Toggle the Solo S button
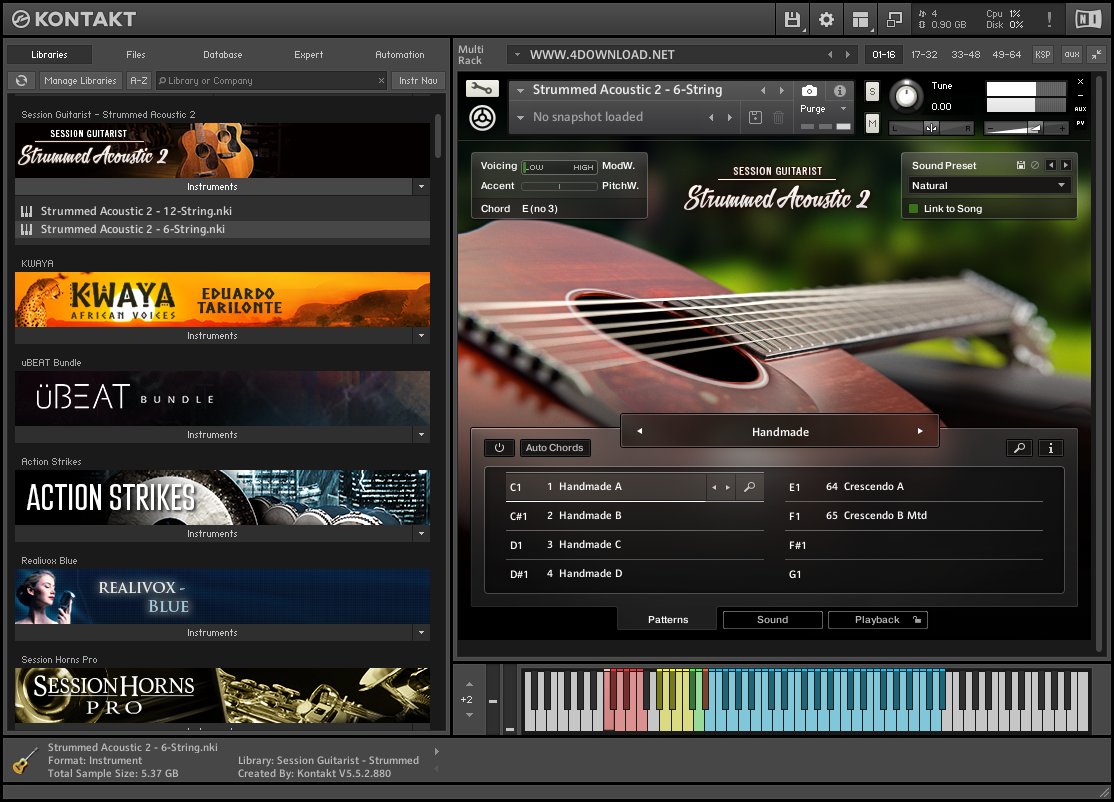 point(872,92)
